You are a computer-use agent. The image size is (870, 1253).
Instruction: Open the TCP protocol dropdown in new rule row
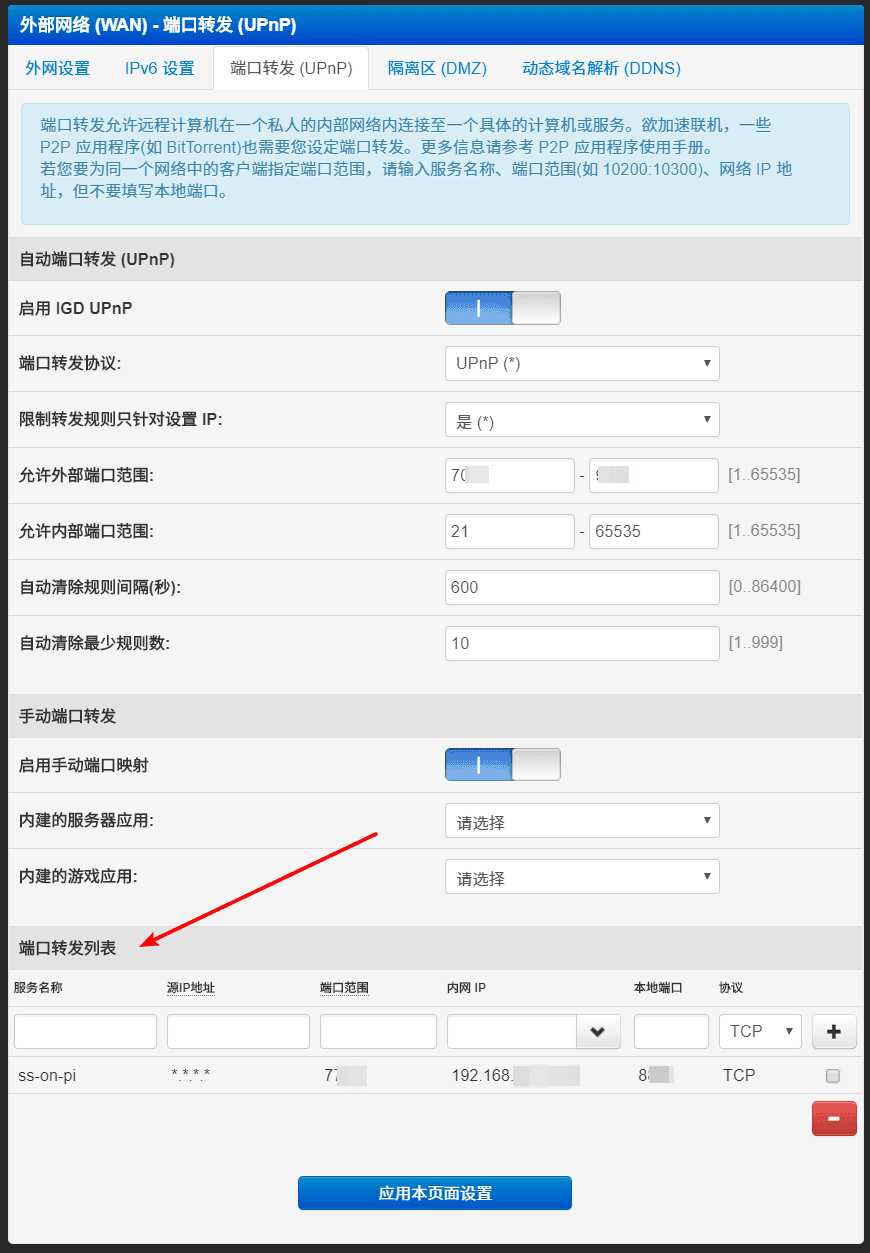pyautogui.click(x=760, y=1031)
